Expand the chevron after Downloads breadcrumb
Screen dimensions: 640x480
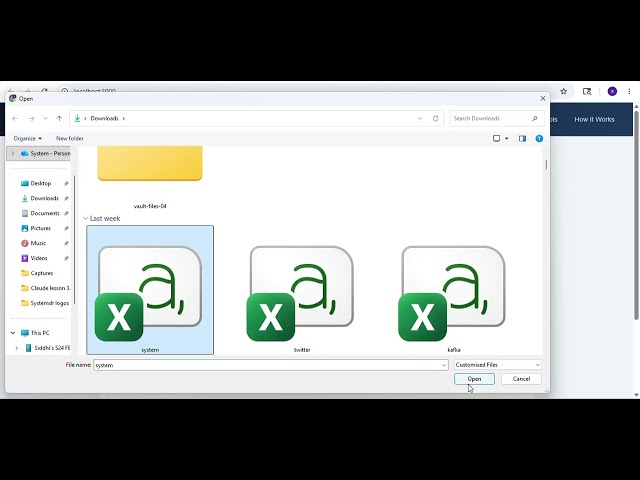[124, 118]
